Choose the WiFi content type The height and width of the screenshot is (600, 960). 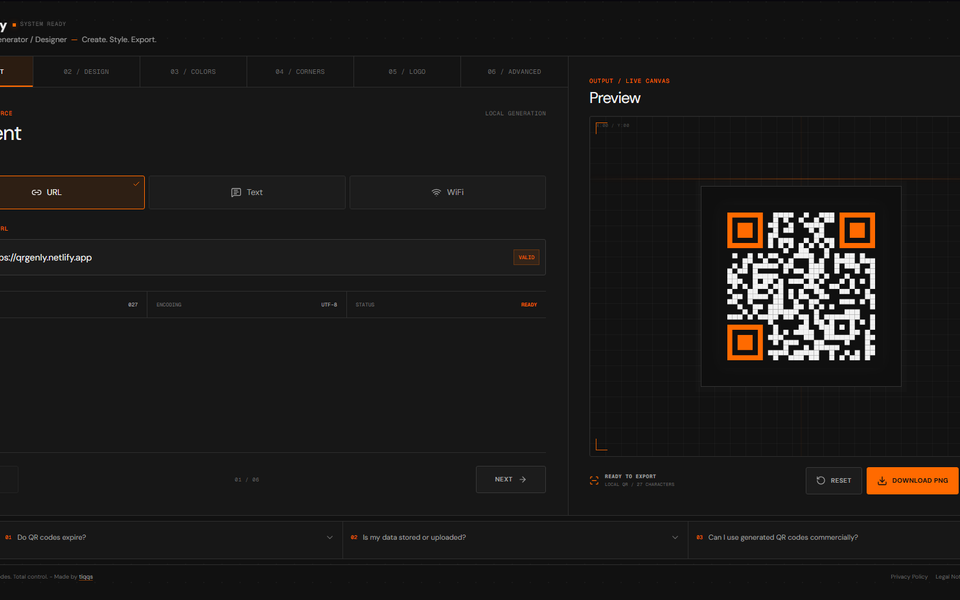(448, 192)
